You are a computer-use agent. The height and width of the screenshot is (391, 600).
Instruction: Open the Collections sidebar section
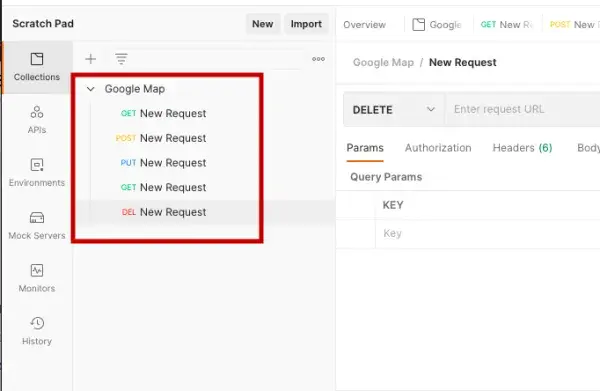[x=37, y=67]
